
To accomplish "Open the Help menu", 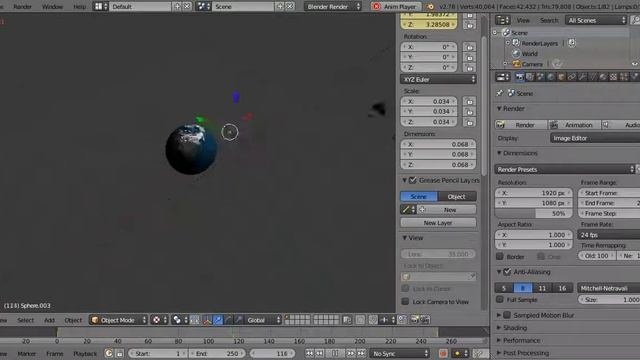I will 80,7.
